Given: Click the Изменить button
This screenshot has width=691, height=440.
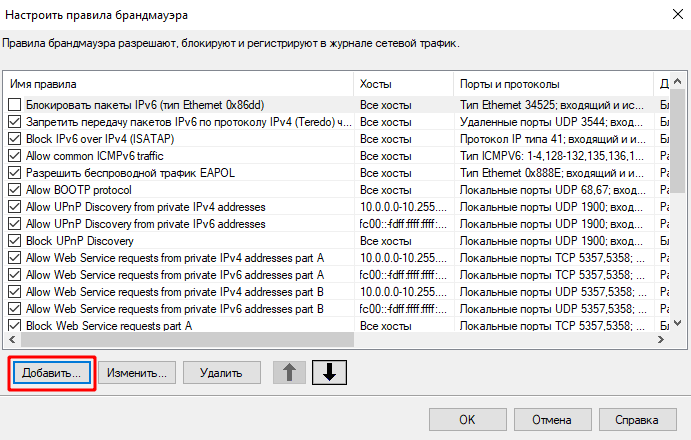Looking at the screenshot, I should 138,373.
